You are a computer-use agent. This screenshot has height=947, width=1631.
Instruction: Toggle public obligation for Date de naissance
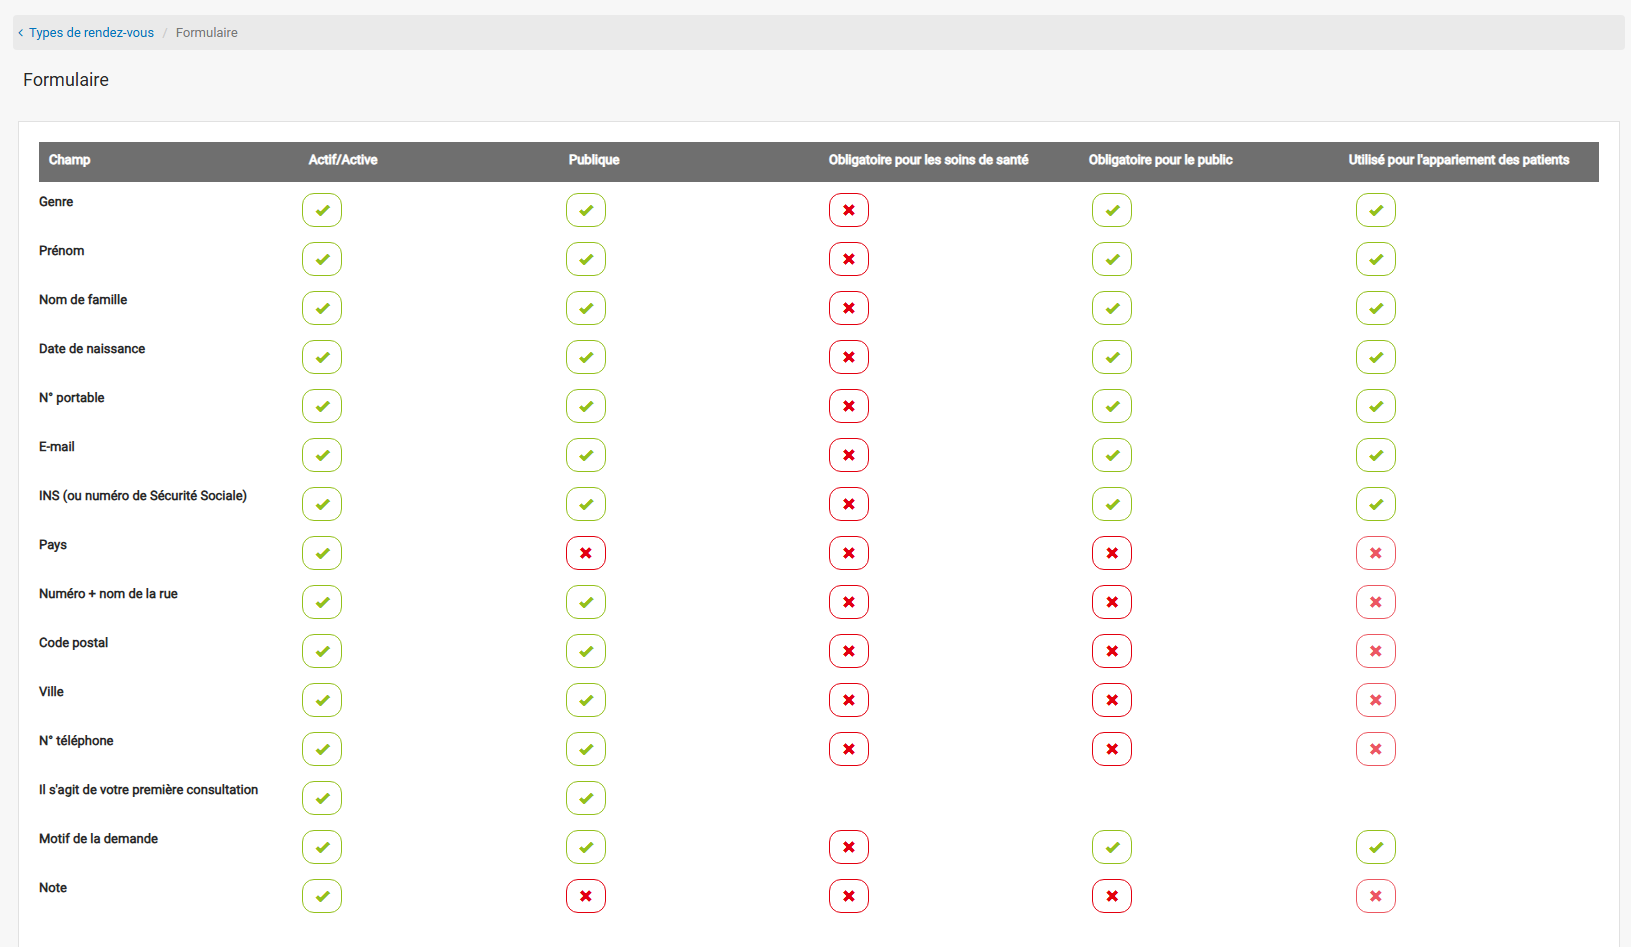coord(1112,357)
